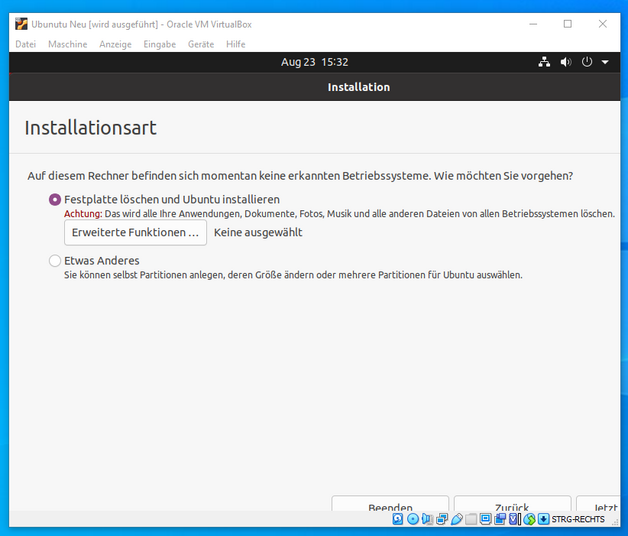Image resolution: width=628 pixels, height=536 pixels.
Task: Click the hard disk activity icon in status bar
Action: [x=398, y=519]
